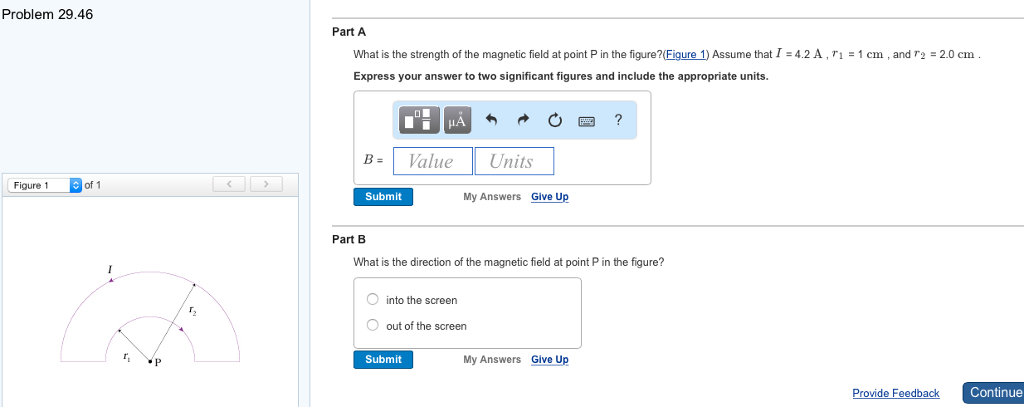Click the Units input field
Viewport: 1024px width, 407px height.
(x=514, y=161)
